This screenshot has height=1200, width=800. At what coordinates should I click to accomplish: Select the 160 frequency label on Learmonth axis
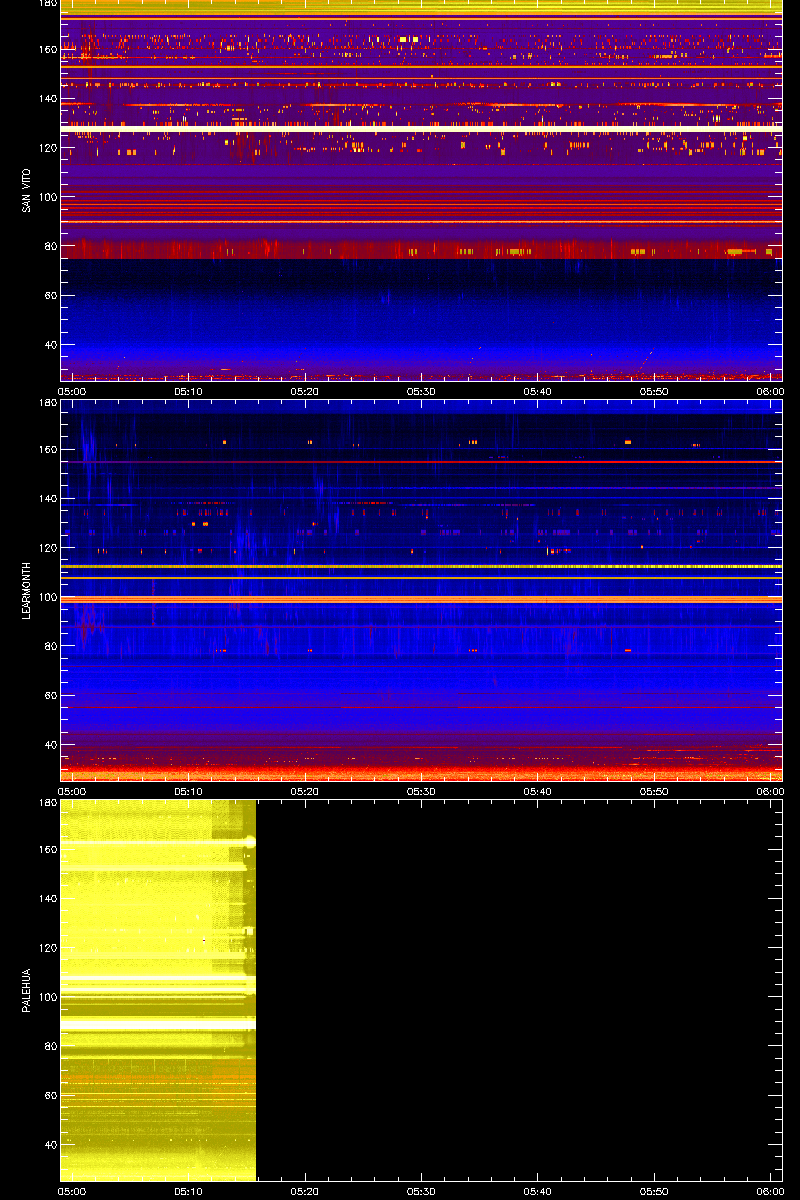click(47, 449)
